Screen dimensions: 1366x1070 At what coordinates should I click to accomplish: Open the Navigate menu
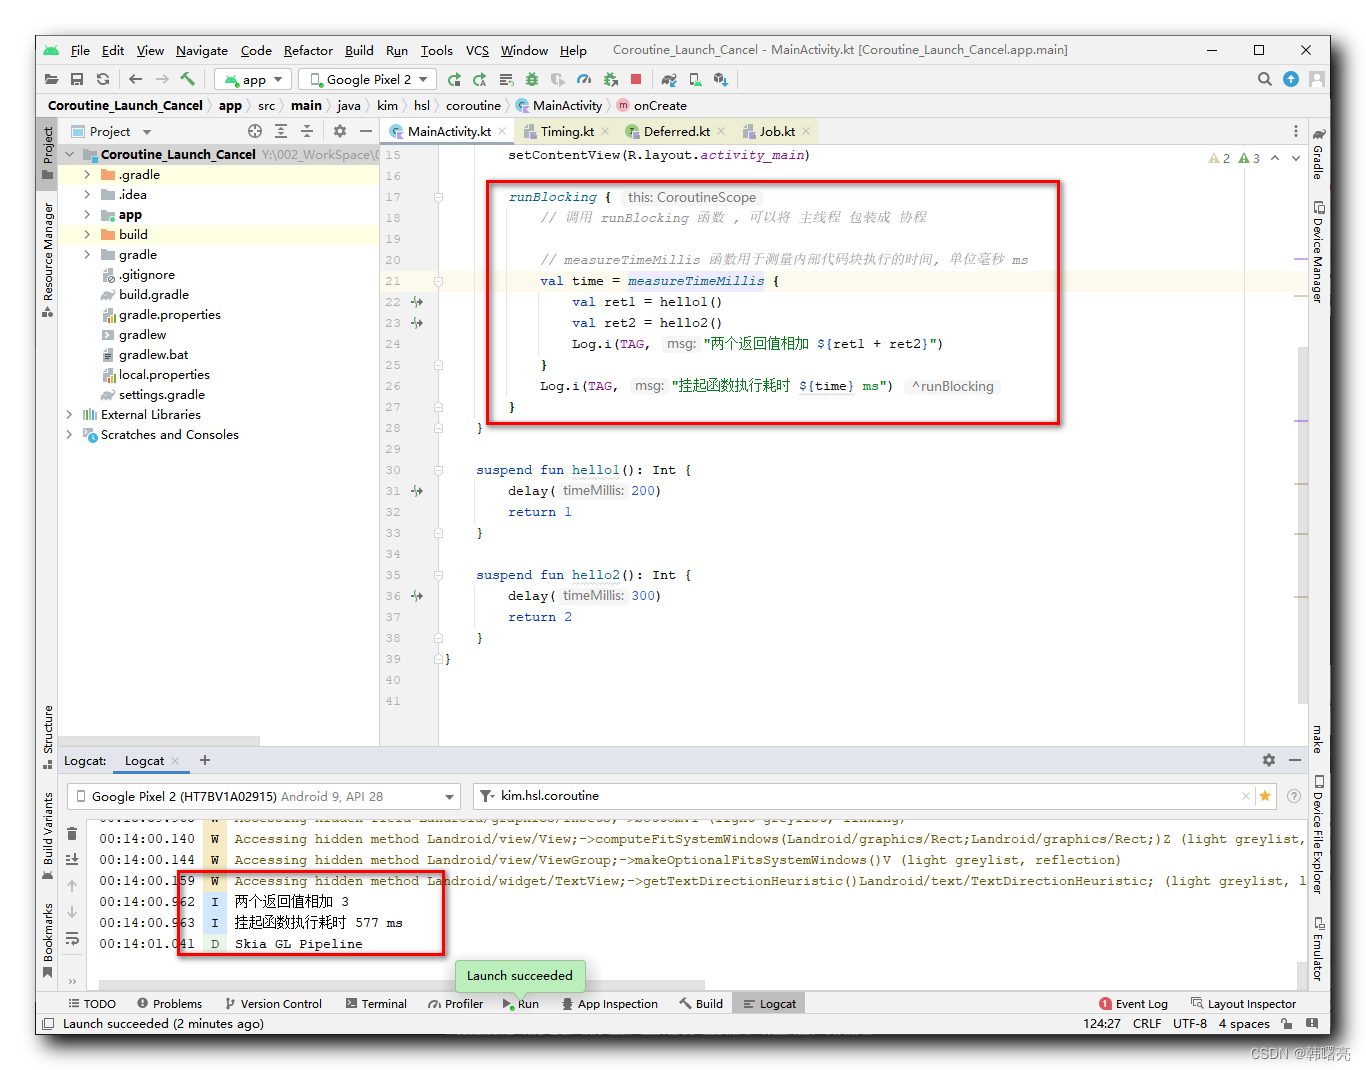pyautogui.click(x=202, y=50)
